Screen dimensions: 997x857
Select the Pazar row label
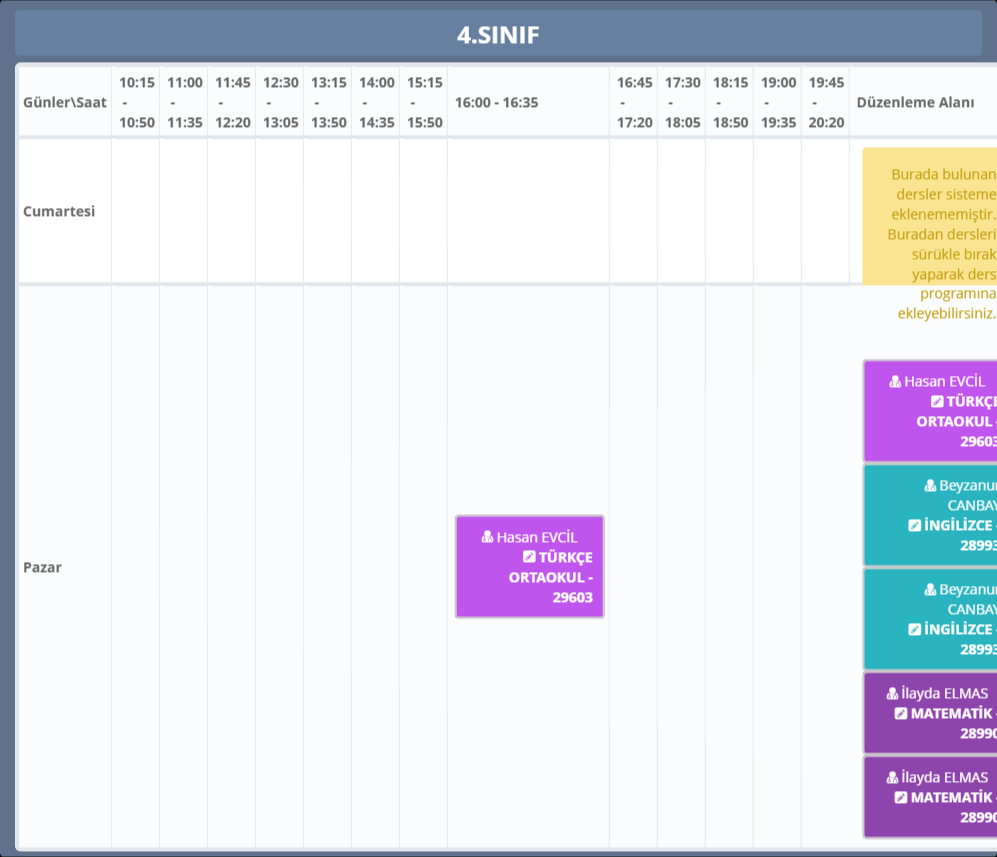(43, 567)
